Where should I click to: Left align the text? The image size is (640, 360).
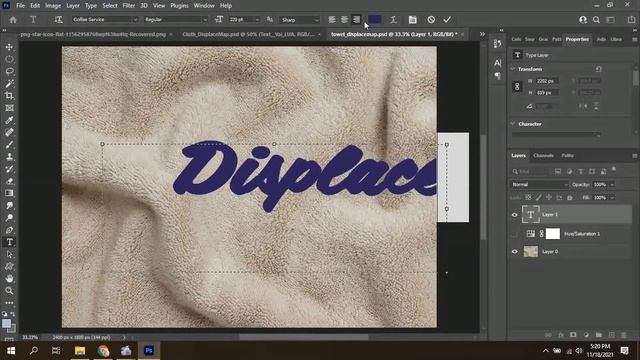[x=332, y=20]
